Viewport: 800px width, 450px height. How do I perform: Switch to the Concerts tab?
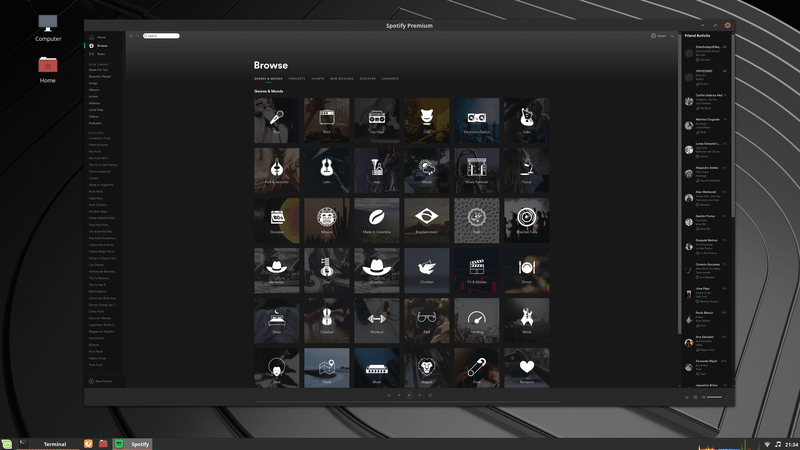[390, 79]
